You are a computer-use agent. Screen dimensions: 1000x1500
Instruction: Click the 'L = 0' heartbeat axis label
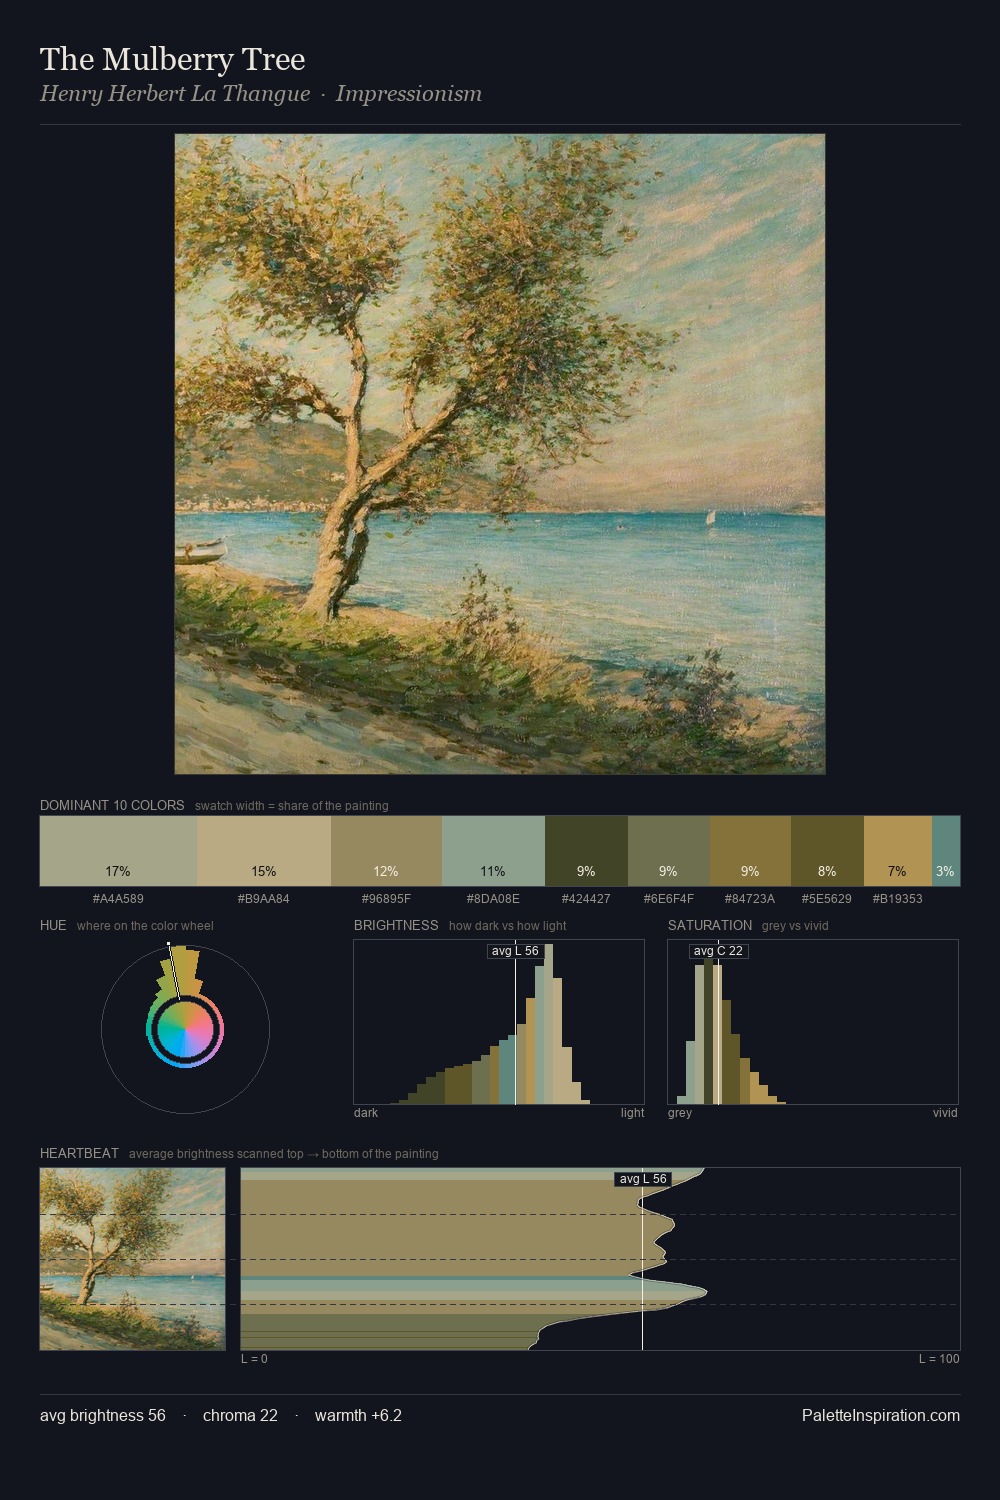254,1359
